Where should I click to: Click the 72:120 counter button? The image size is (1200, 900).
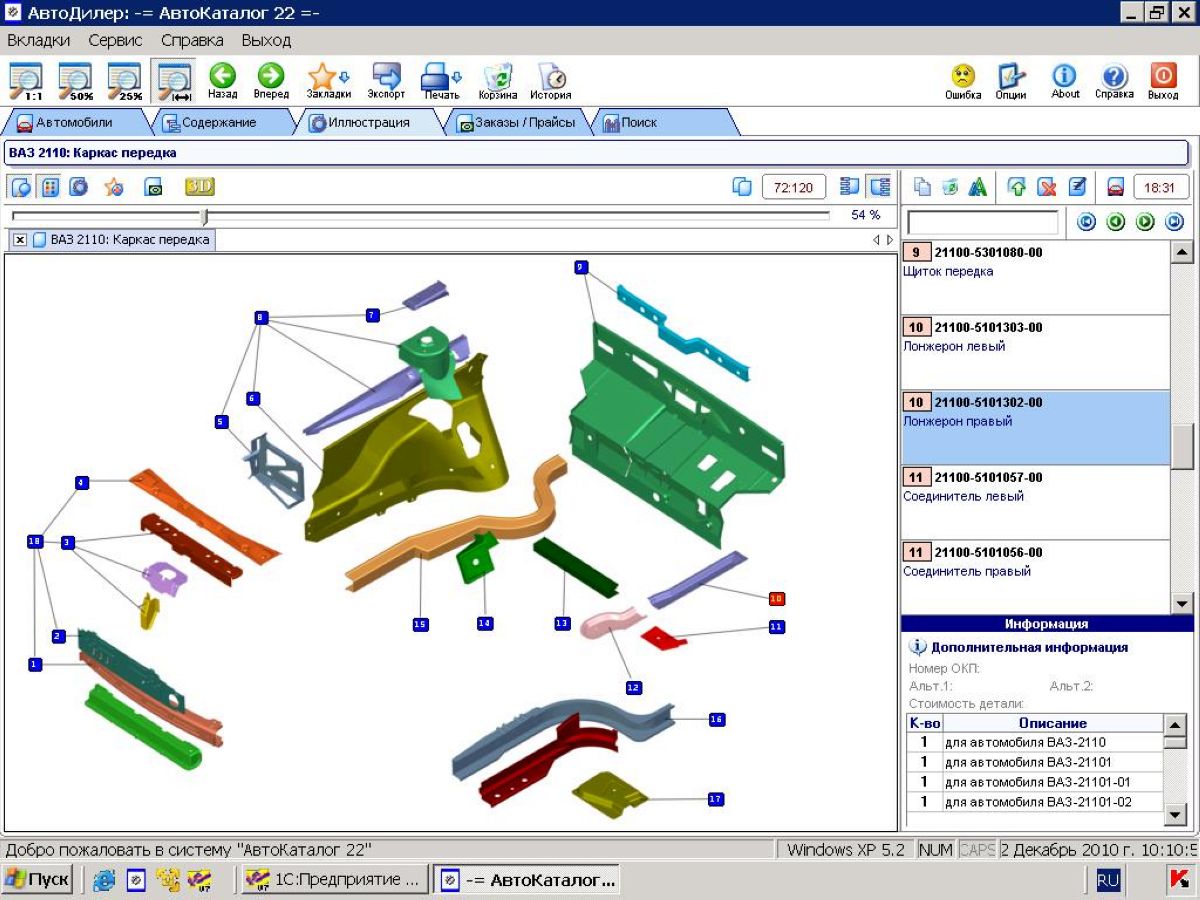click(x=794, y=187)
